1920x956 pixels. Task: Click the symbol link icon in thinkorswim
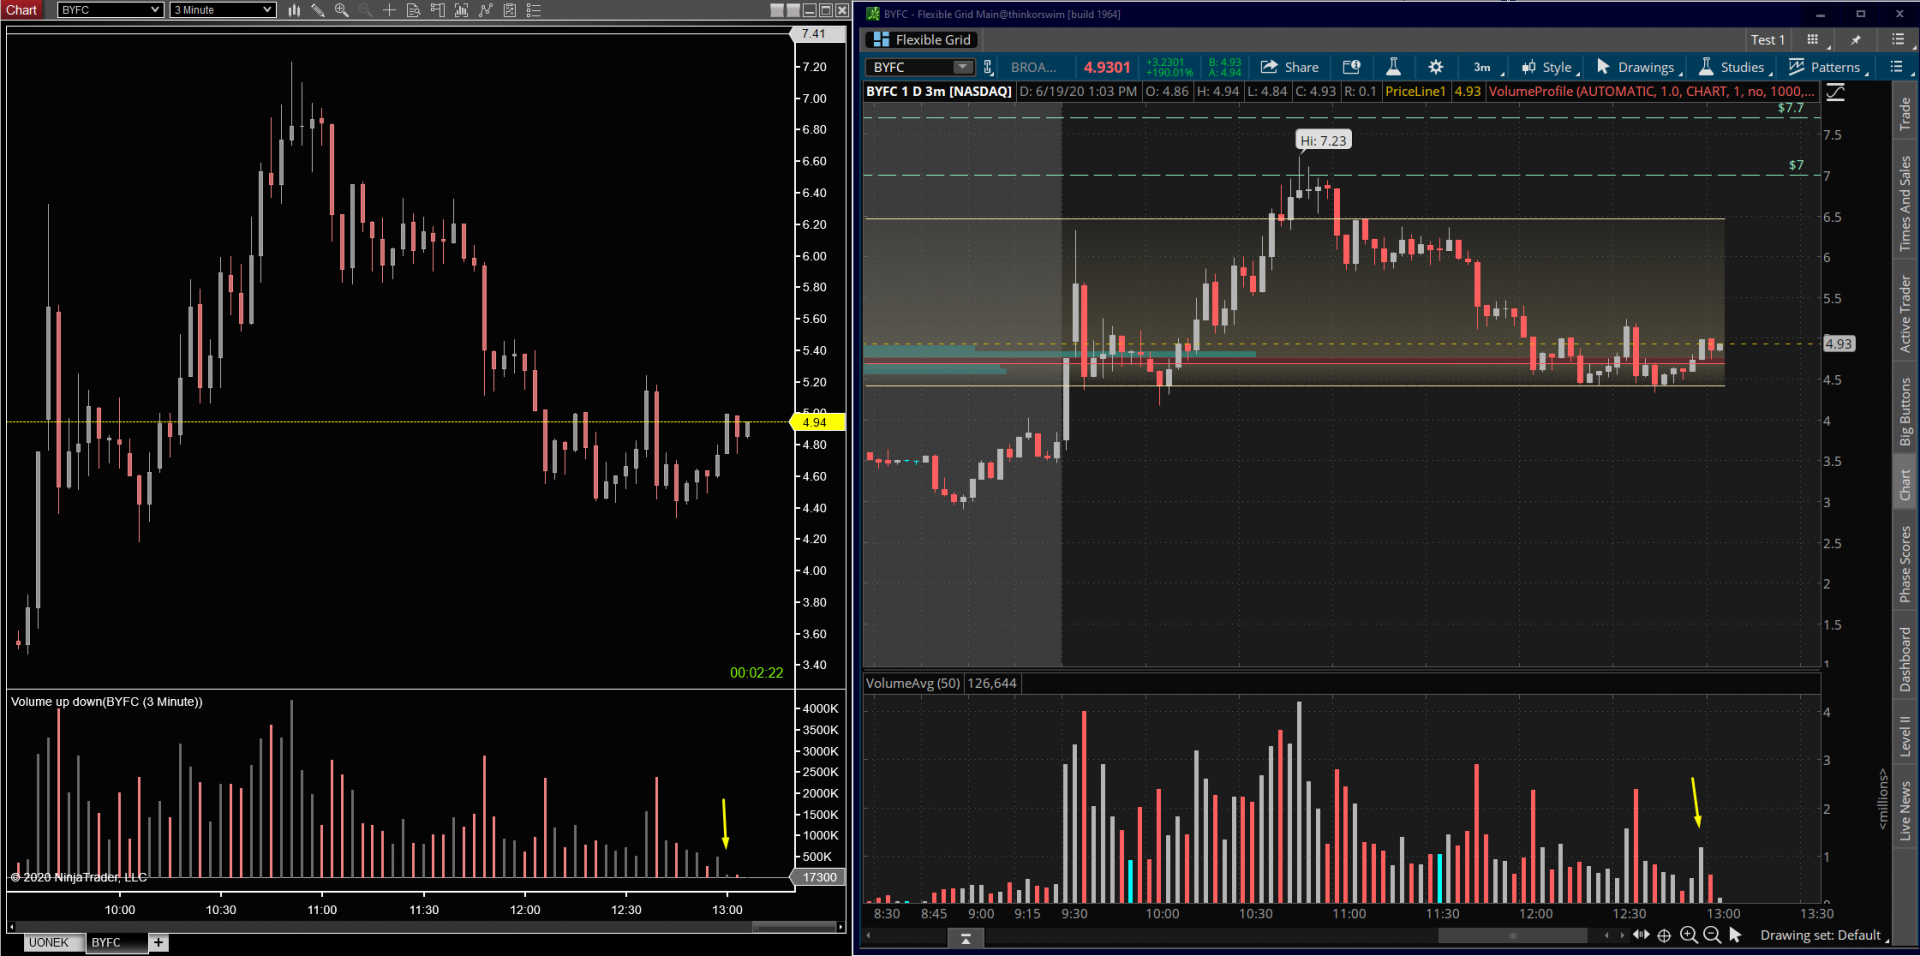coord(988,67)
